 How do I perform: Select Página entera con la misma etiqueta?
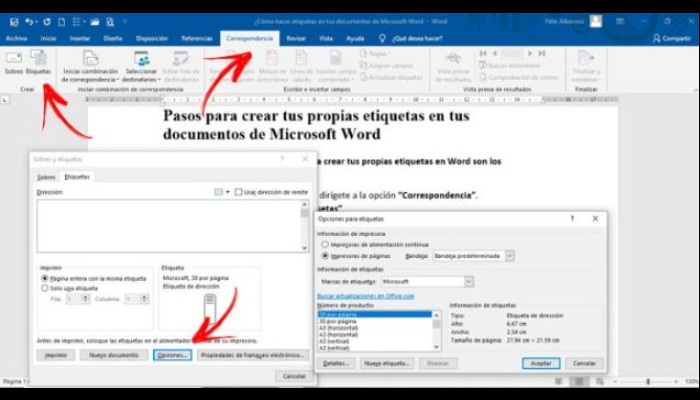pyautogui.click(x=45, y=279)
